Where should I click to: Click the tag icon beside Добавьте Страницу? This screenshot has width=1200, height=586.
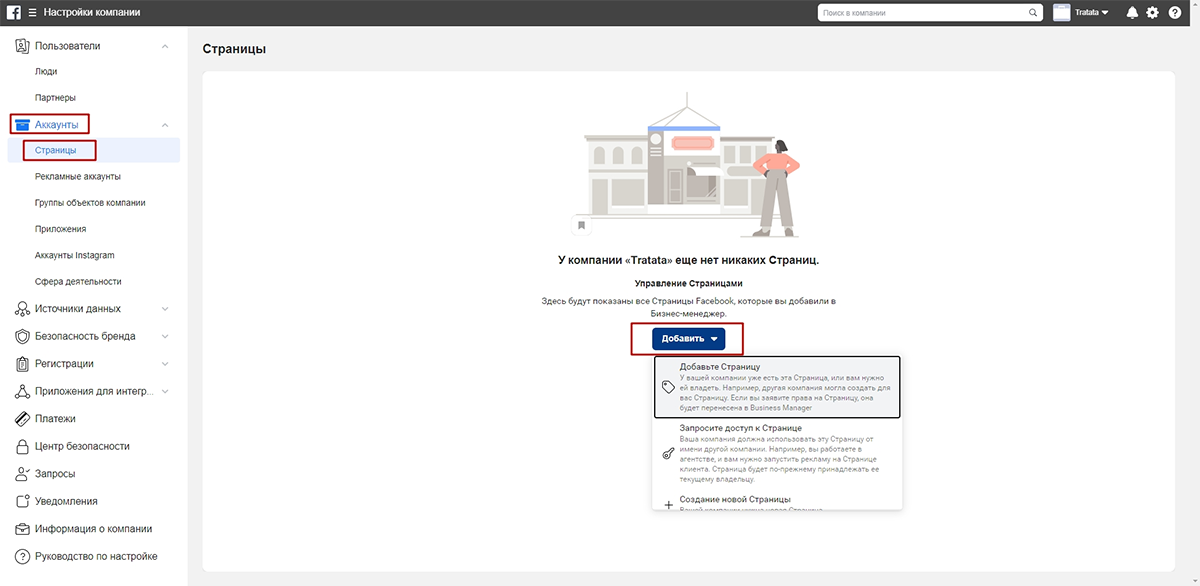(x=668, y=387)
